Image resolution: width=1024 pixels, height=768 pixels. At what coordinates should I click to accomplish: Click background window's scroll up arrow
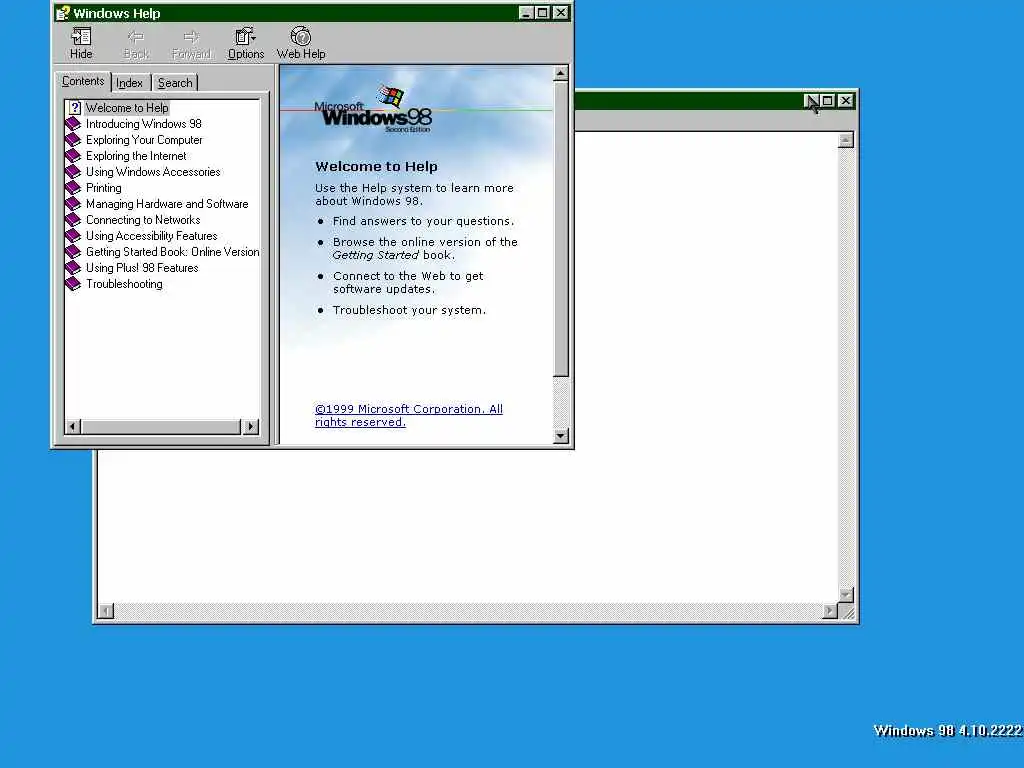(846, 140)
